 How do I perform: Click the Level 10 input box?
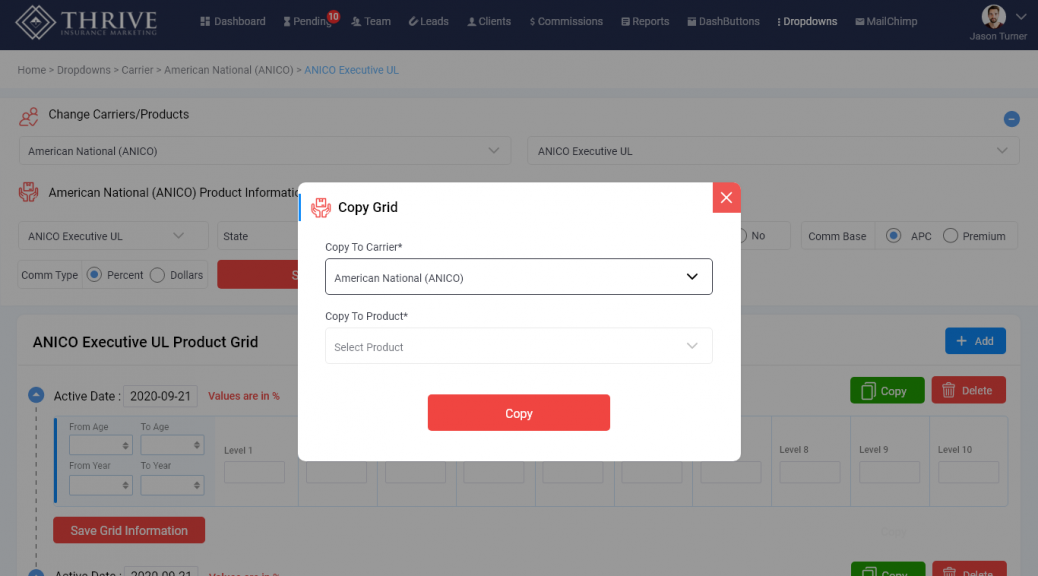click(x=968, y=472)
